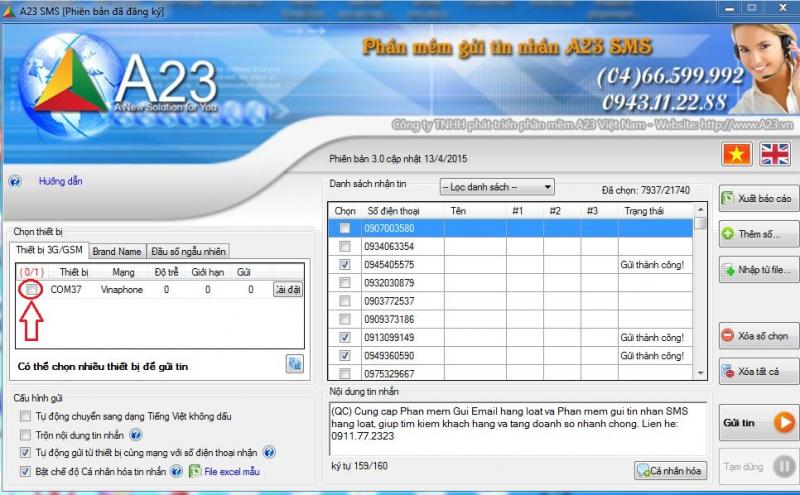The height and width of the screenshot is (495, 800).
Task: Open the File excel mẫu icon
Action: coord(196,471)
